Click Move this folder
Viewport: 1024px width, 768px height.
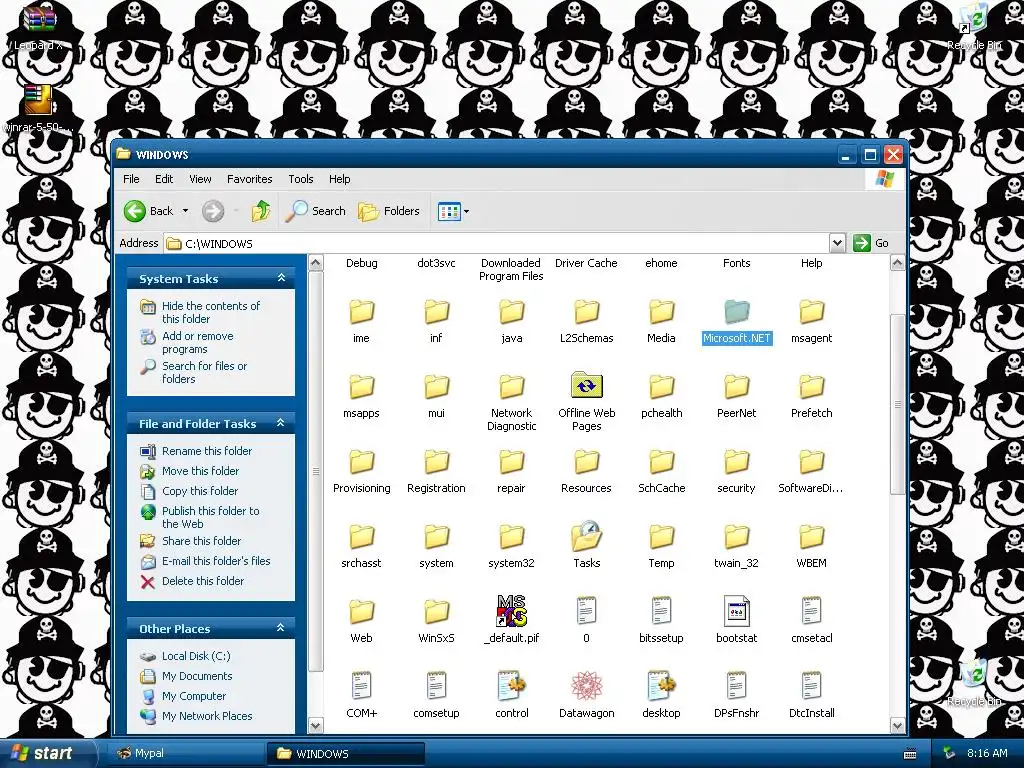click(x=200, y=471)
